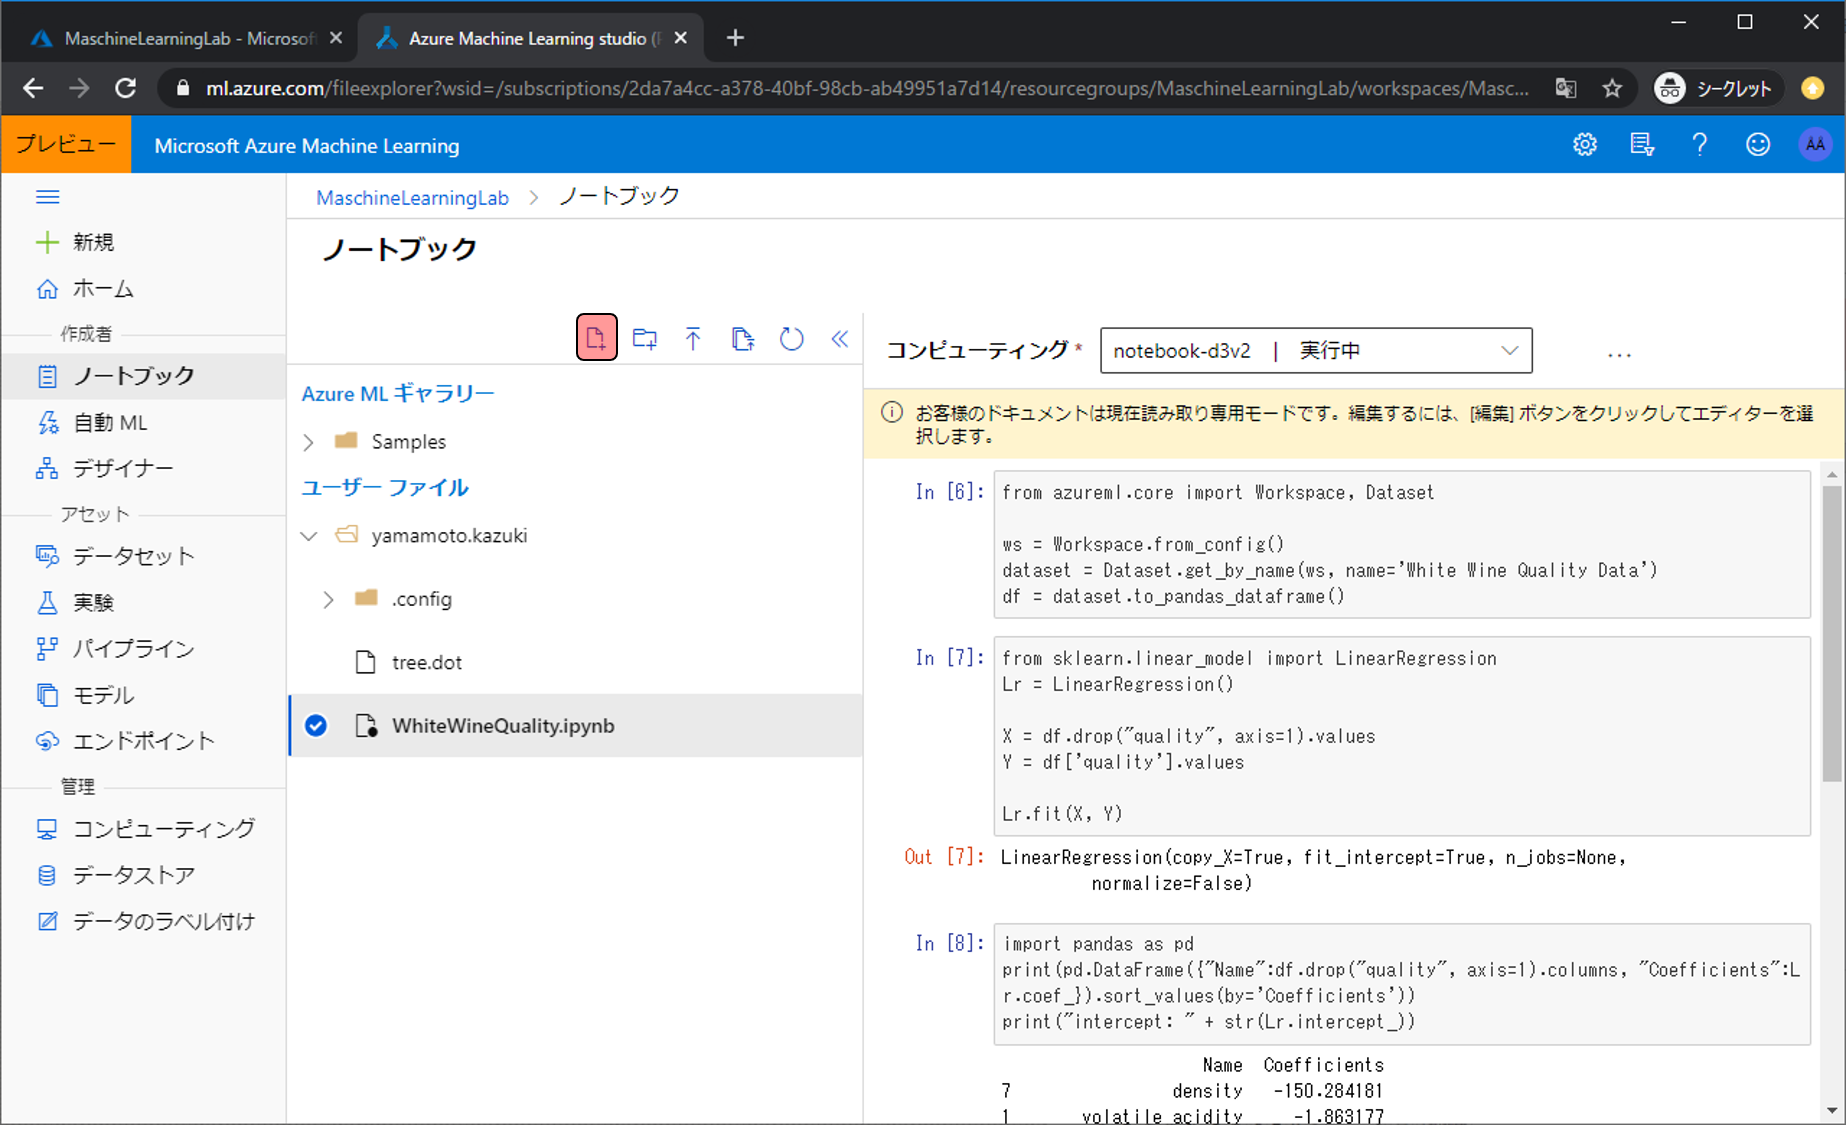The width and height of the screenshot is (1846, 1125).
Task: Expand the .config folder
Action: pos(328,599)
